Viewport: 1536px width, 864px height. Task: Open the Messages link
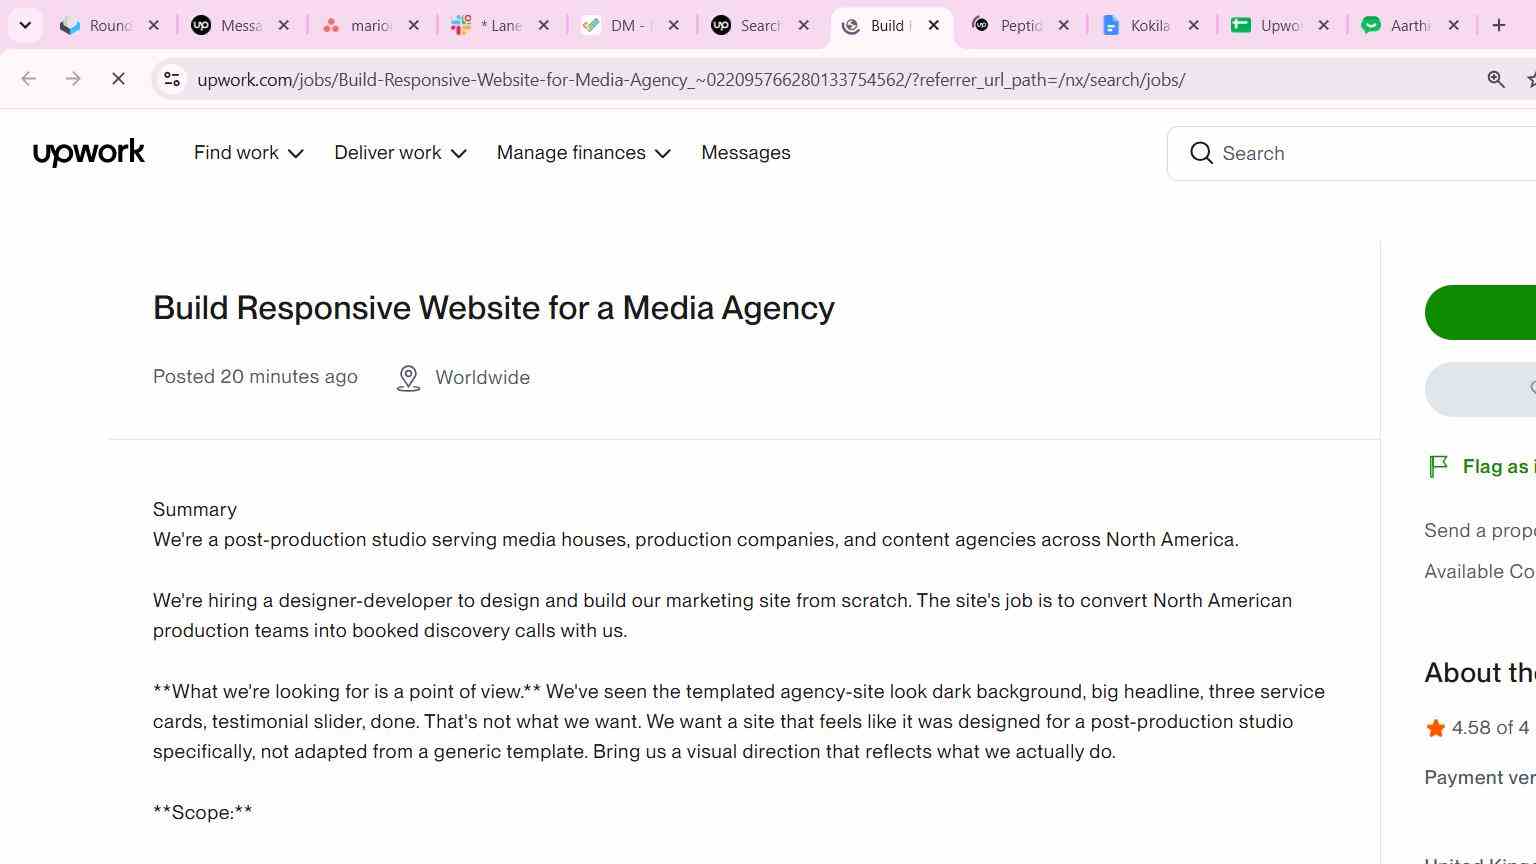click(746, 153)
